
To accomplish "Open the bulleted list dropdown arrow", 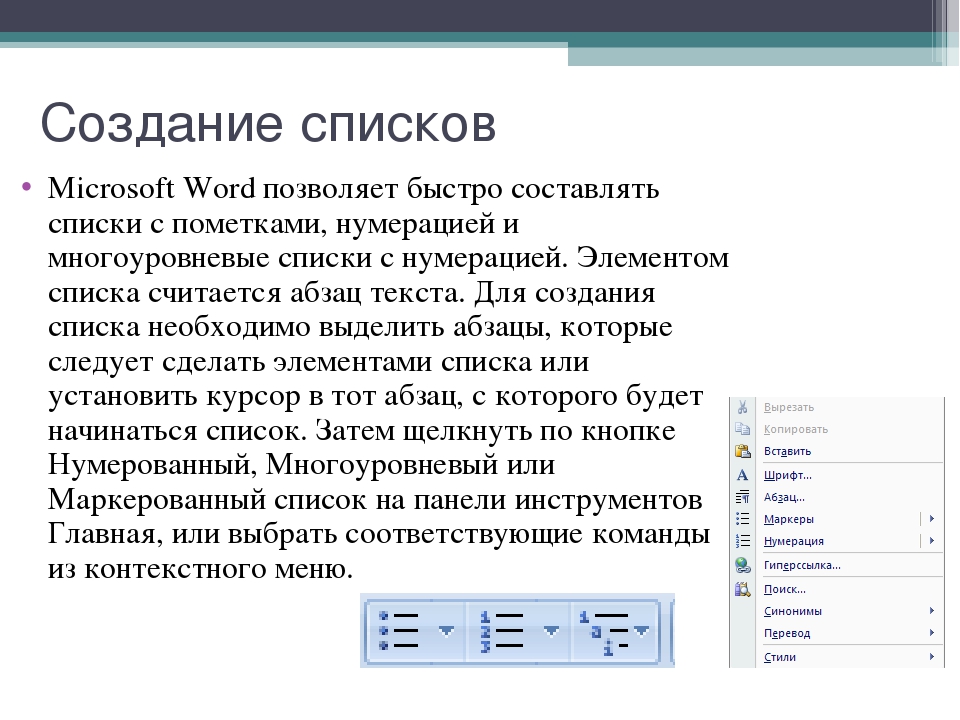I will coord(447,631).
